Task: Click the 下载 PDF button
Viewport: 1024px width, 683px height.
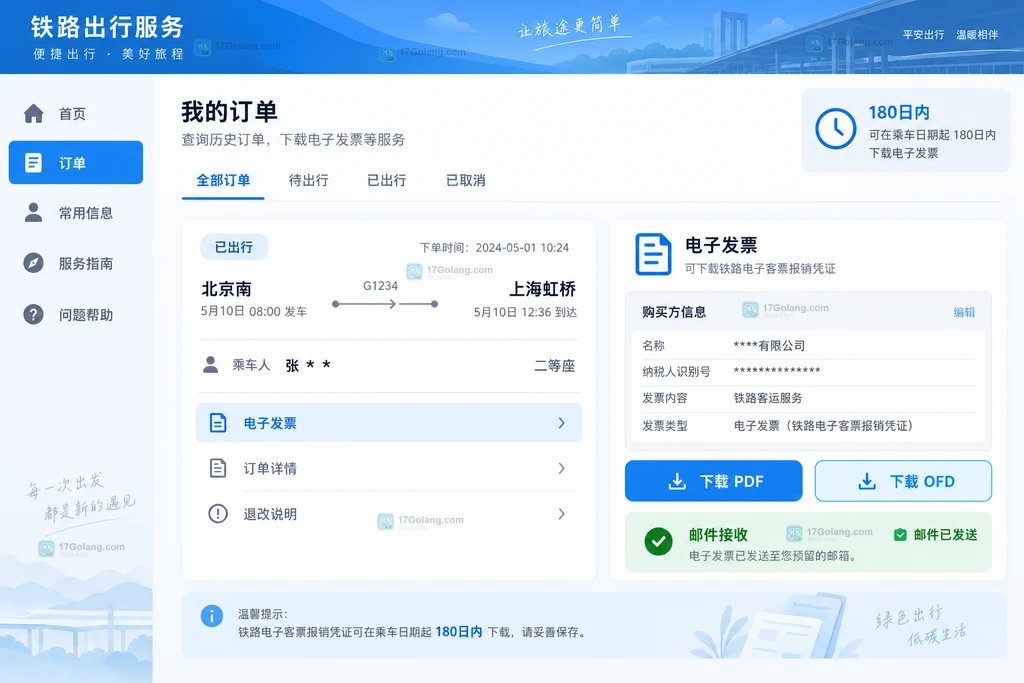Action: click(713, 481)
